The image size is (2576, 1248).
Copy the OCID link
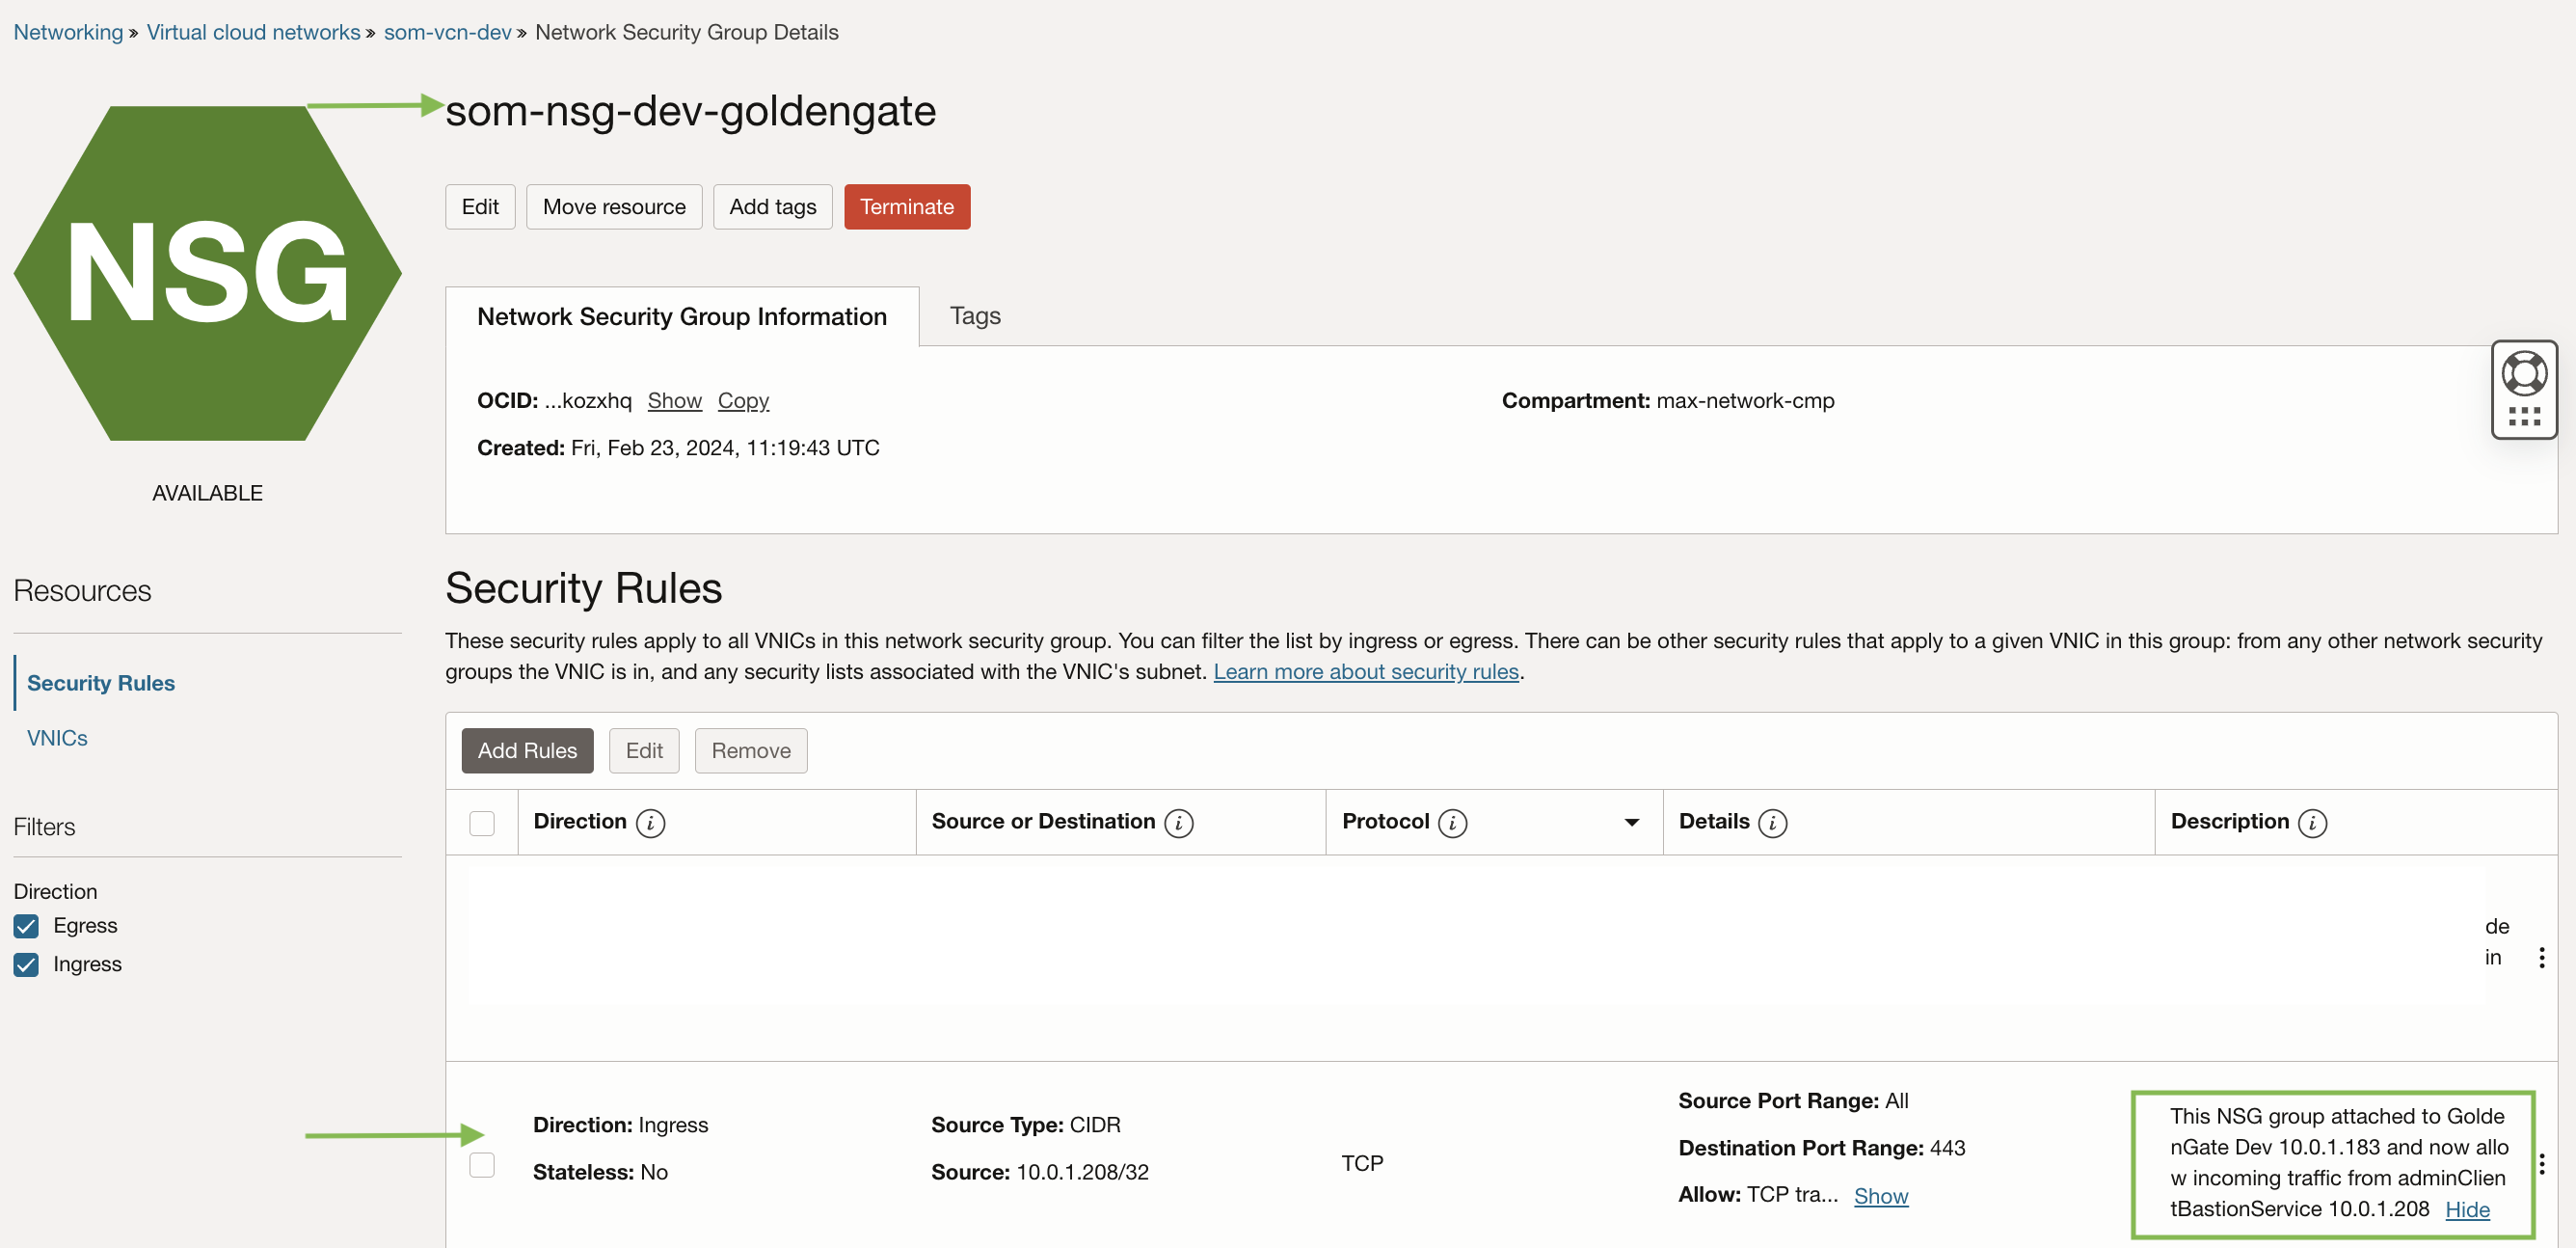[x=743, y=401]
